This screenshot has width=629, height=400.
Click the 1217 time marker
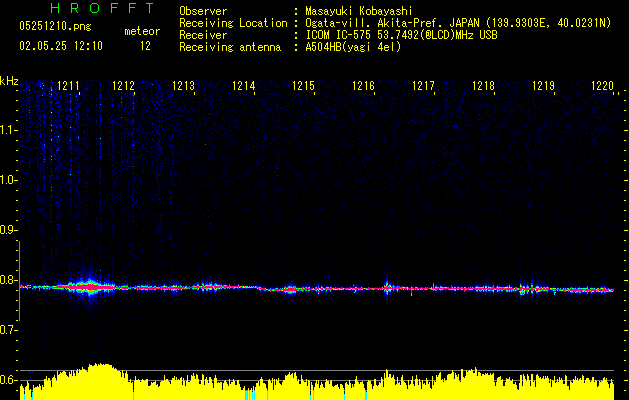(x=423, y=86)
